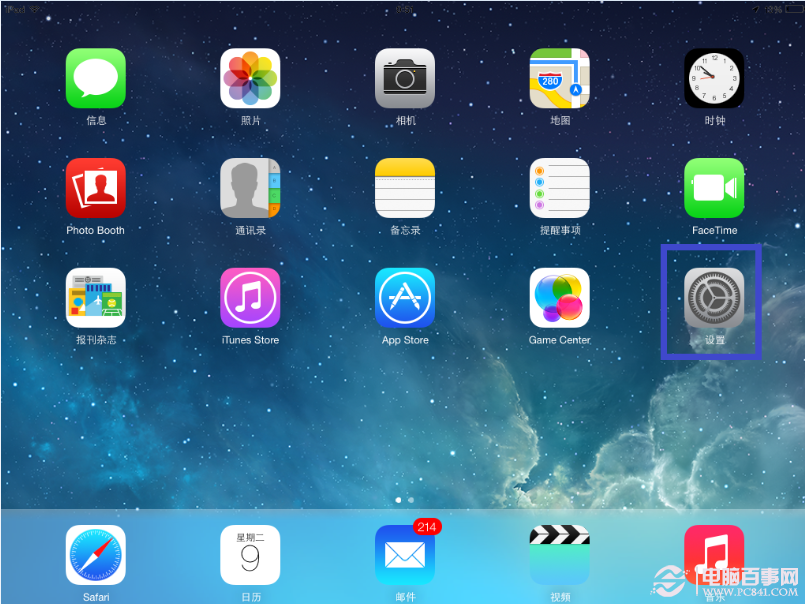Open Game Center

560,298
